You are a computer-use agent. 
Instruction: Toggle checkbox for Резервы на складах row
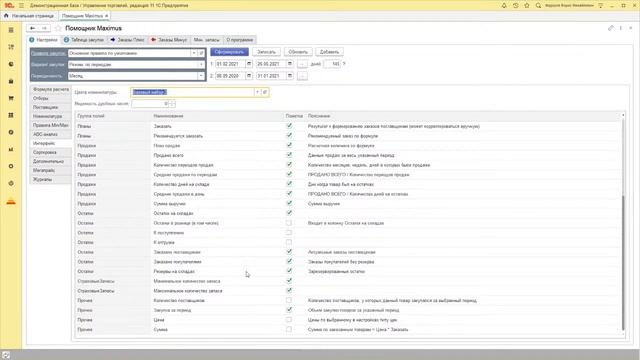pos(289,271)
